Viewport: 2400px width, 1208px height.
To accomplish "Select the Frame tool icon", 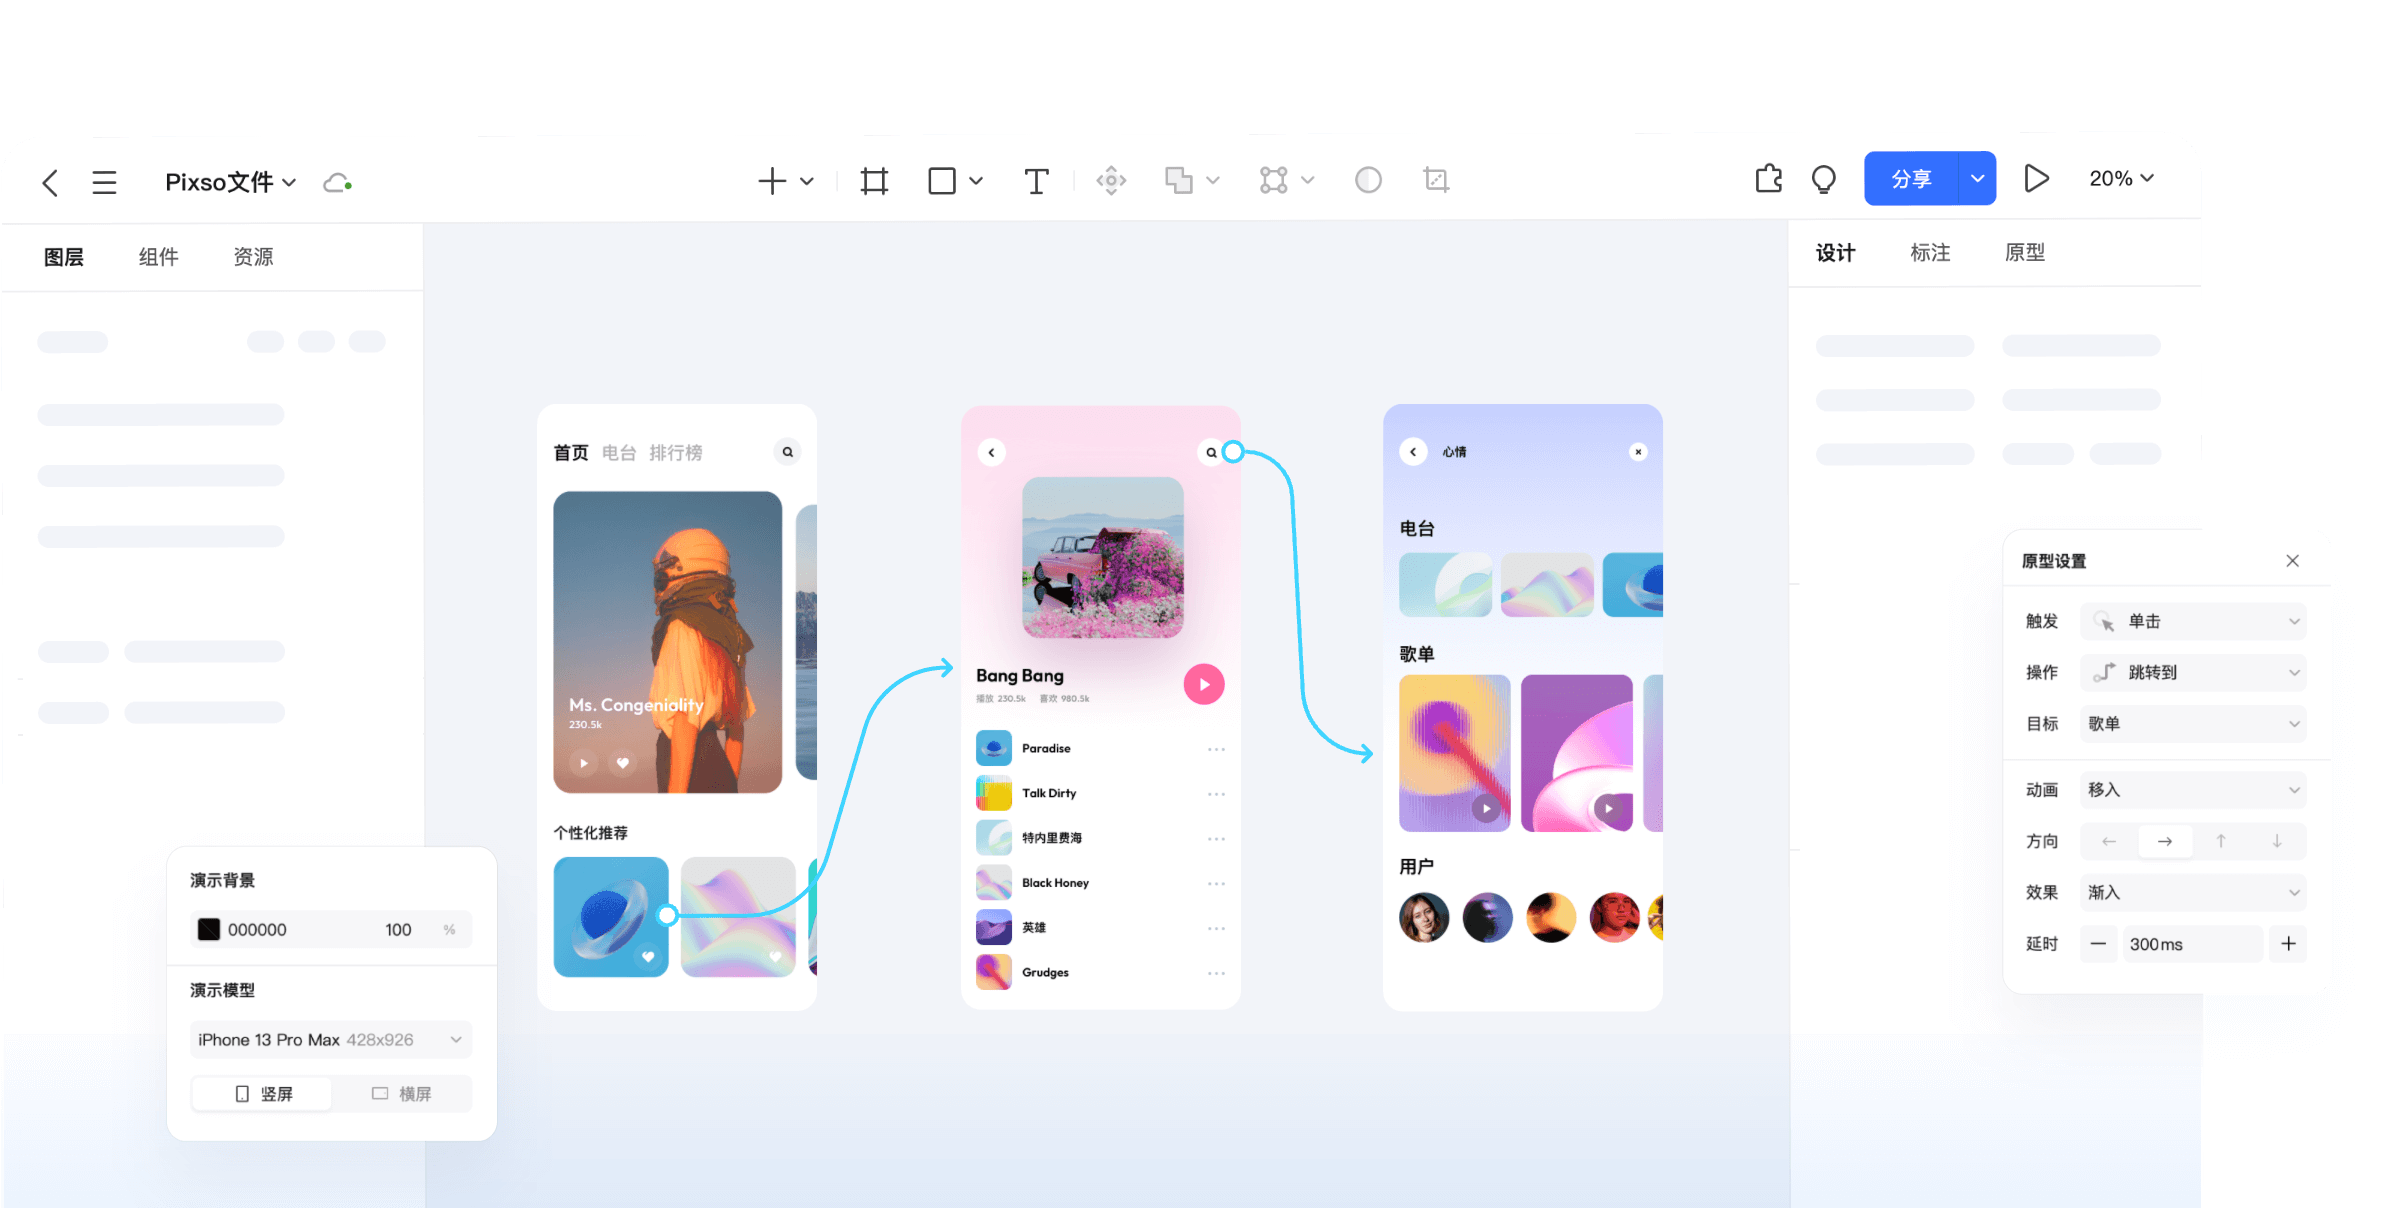I will [x=874, y=181].
